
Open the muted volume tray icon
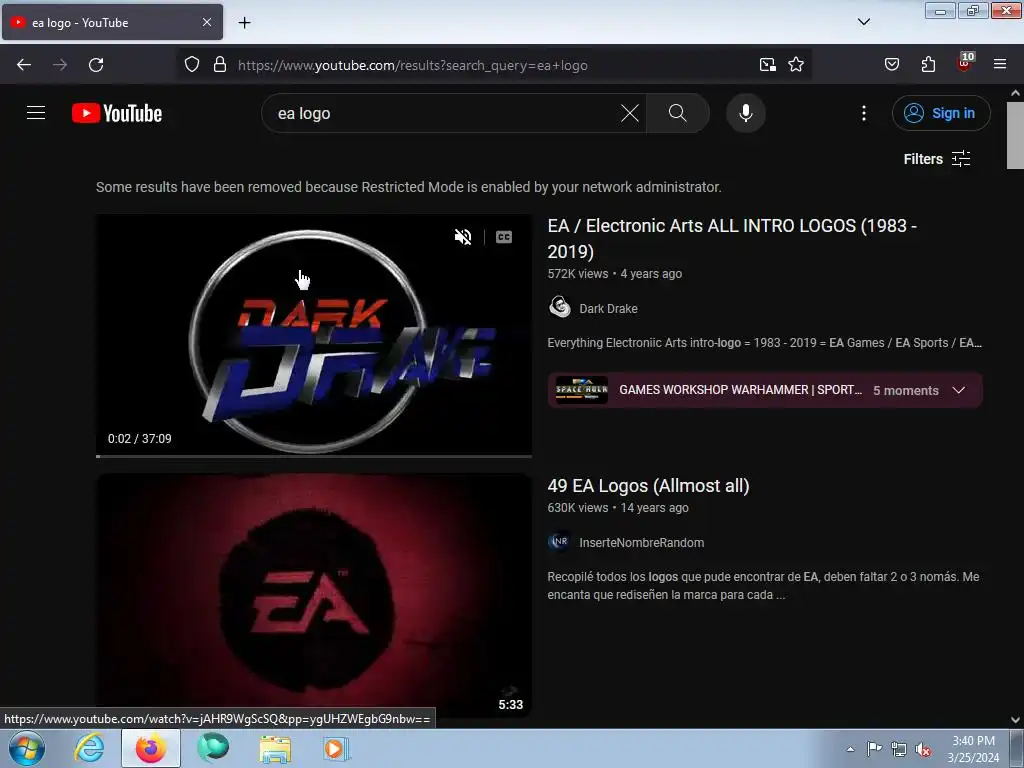[923, 749]
